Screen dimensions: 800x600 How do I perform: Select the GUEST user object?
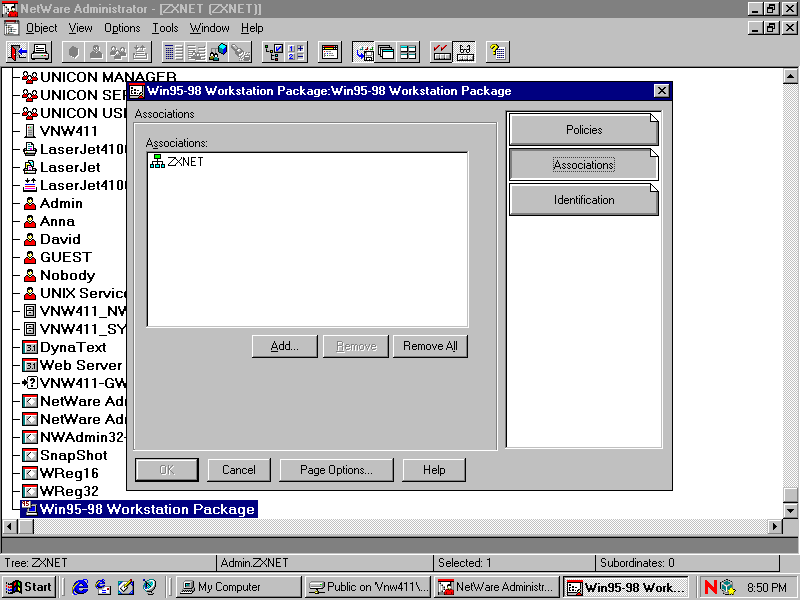58,257
